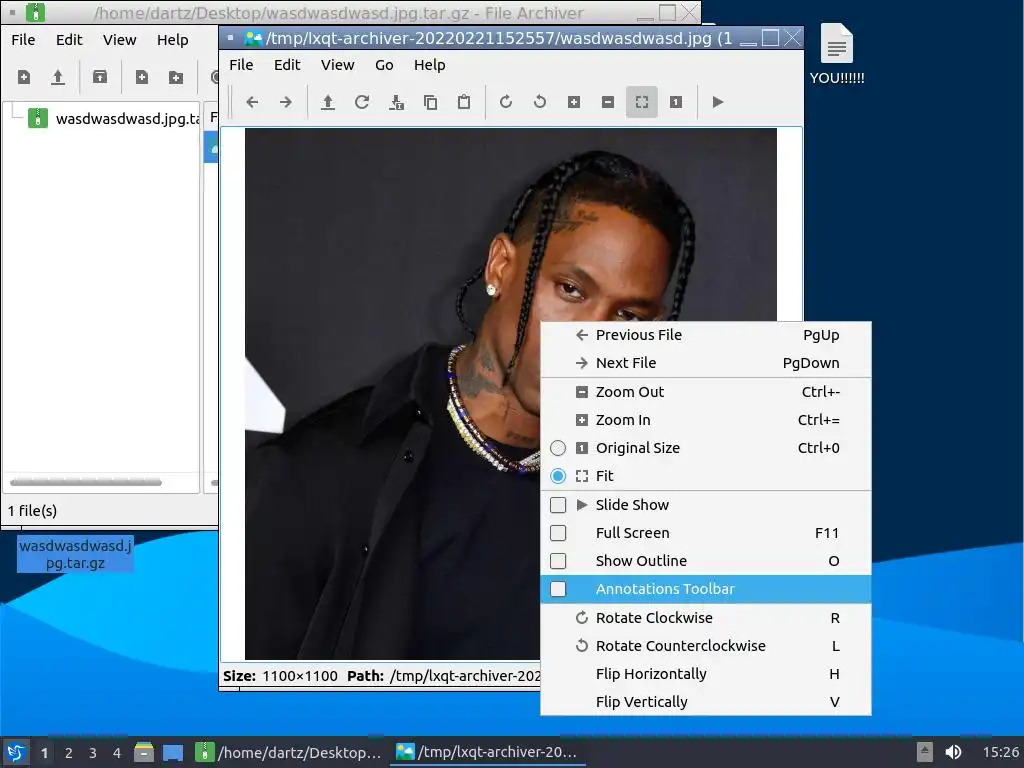This screenshot has width=1024, height=768.
Task: Choose Rotate Counterclockwise from the context menu
Action: click(x=706, y=646)
